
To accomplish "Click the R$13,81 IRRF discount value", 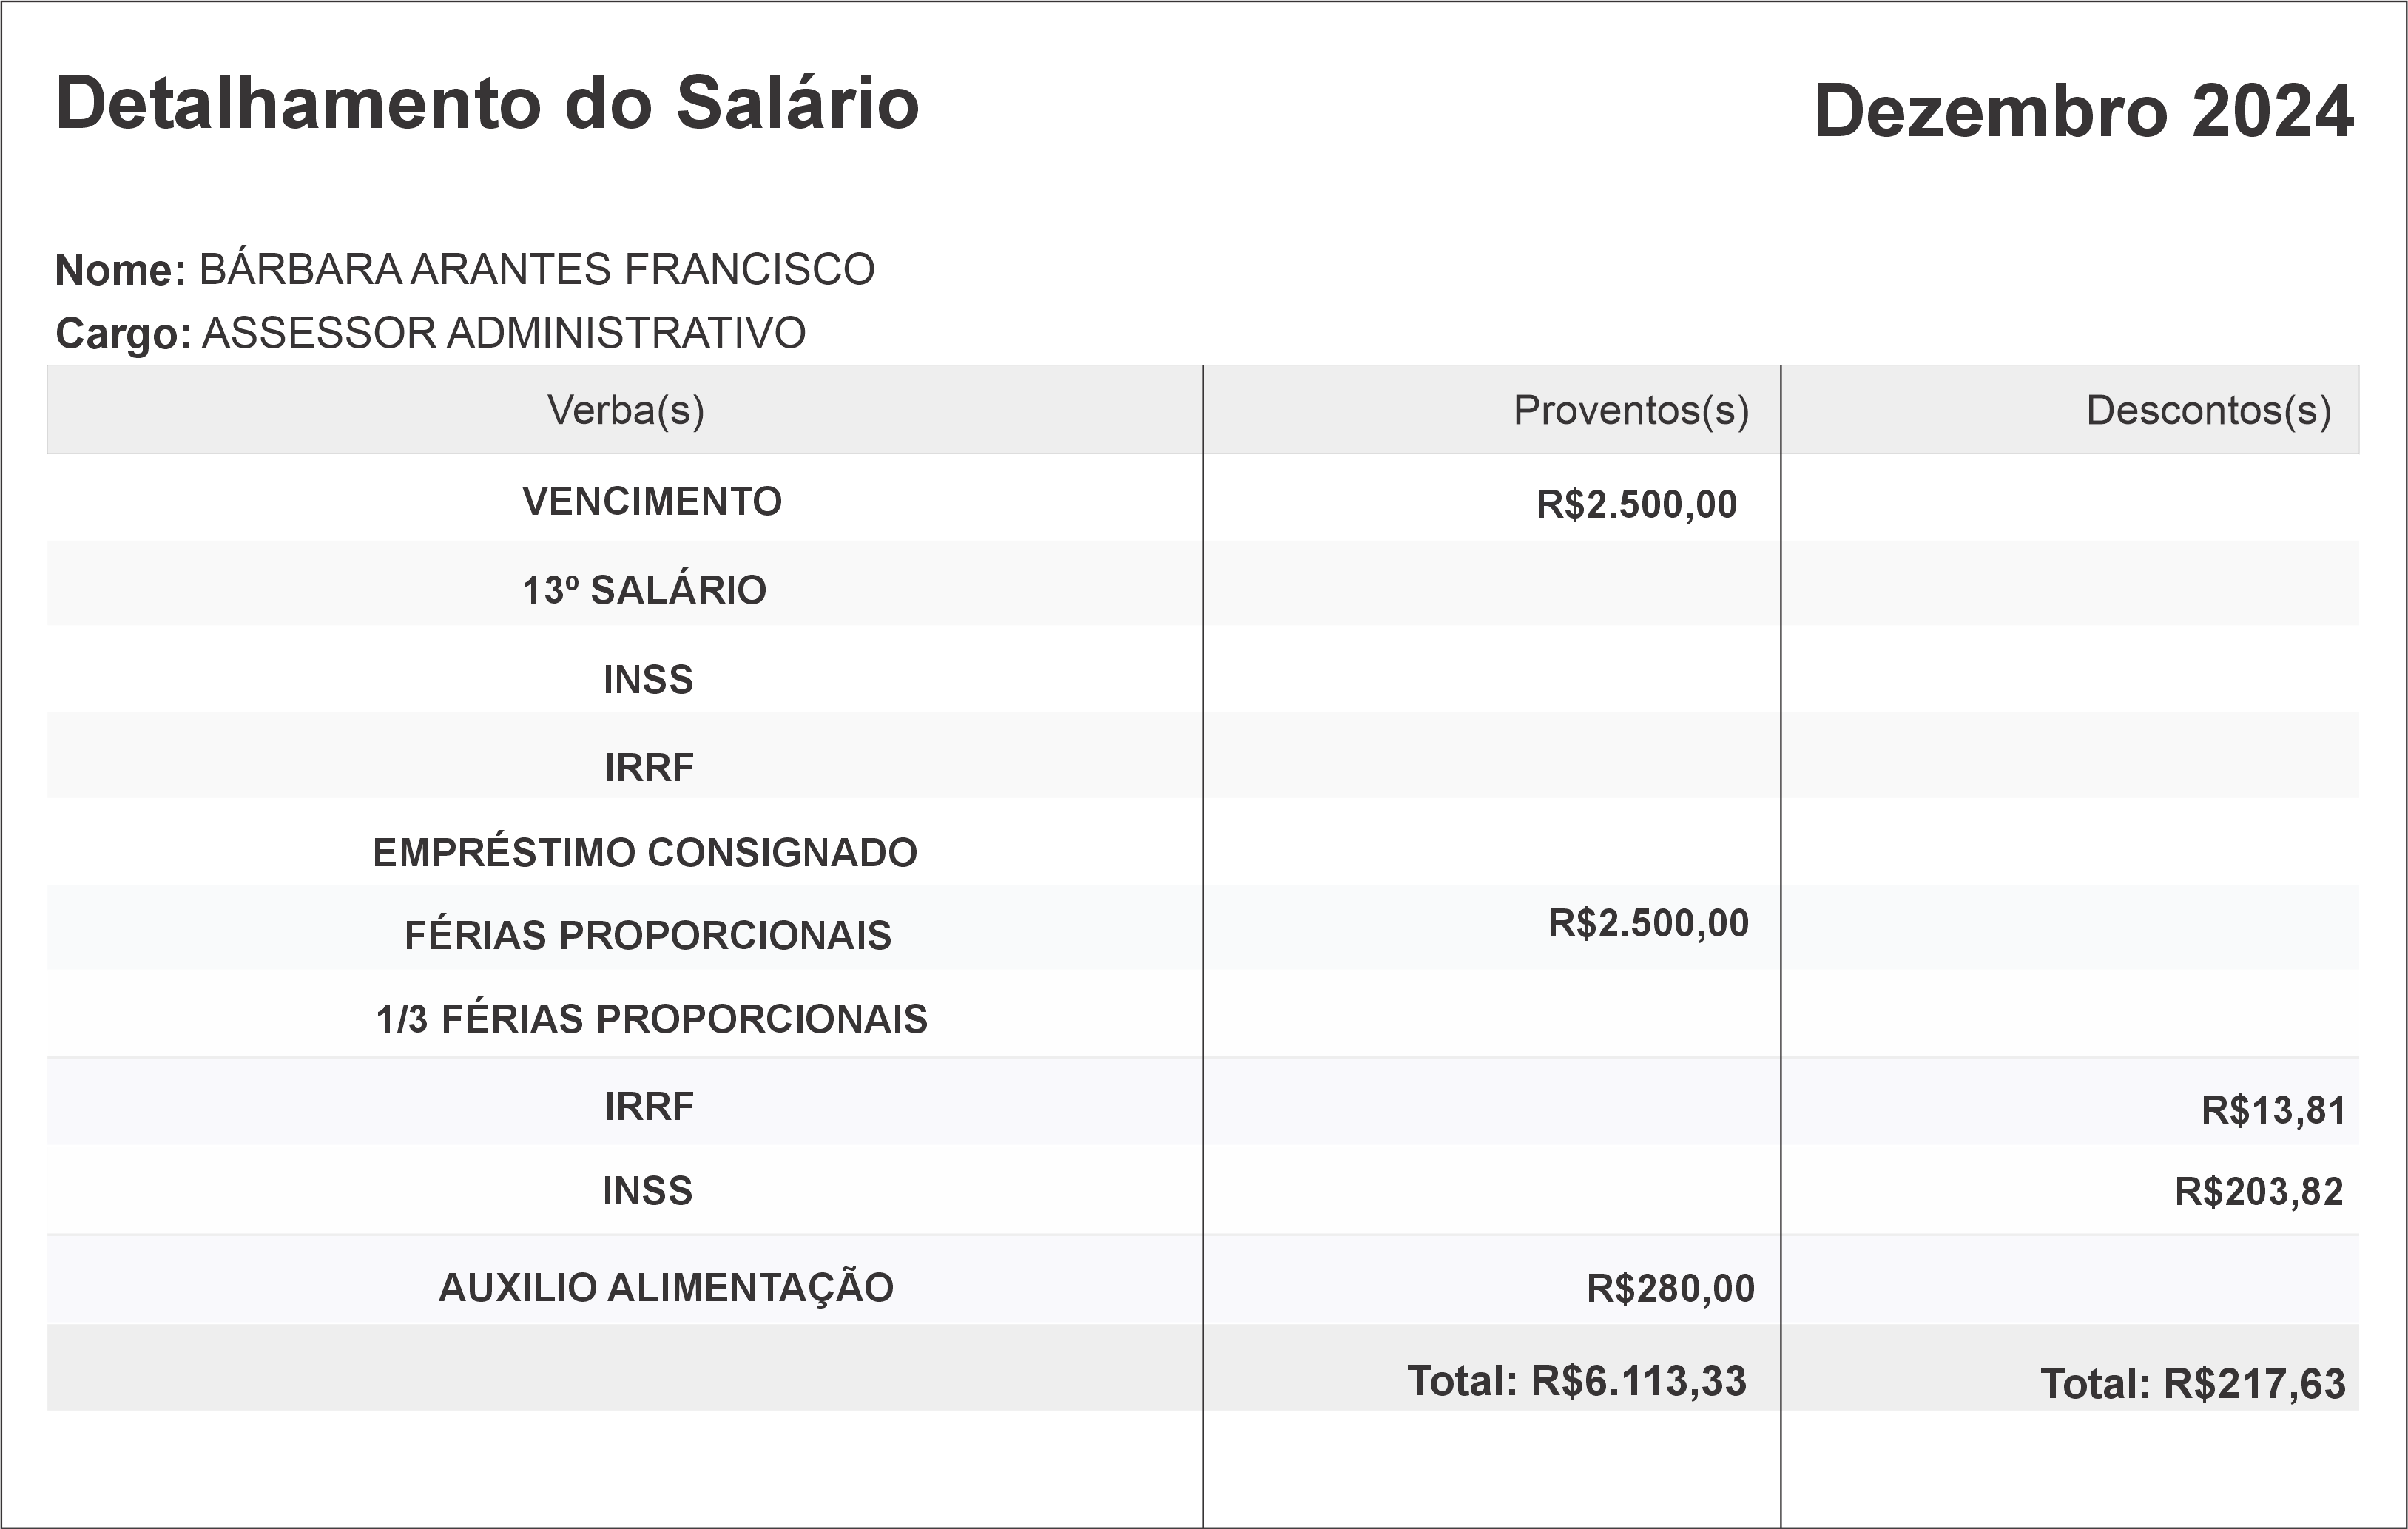I will tap(2273, 1110).
